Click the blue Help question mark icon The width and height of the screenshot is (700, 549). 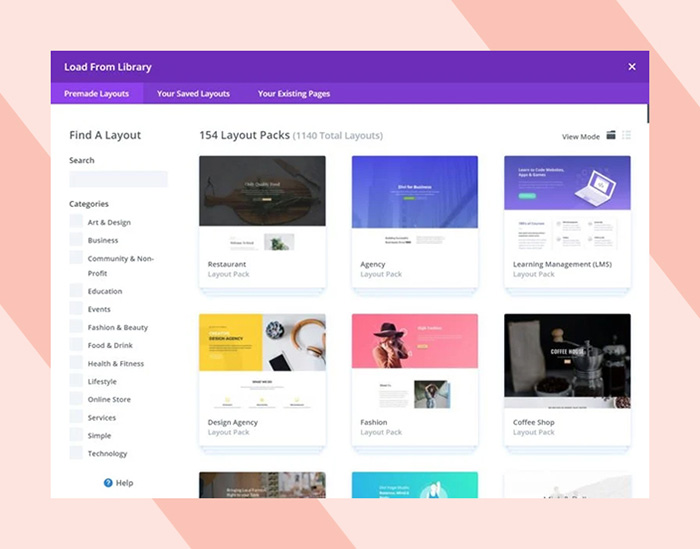108,482
